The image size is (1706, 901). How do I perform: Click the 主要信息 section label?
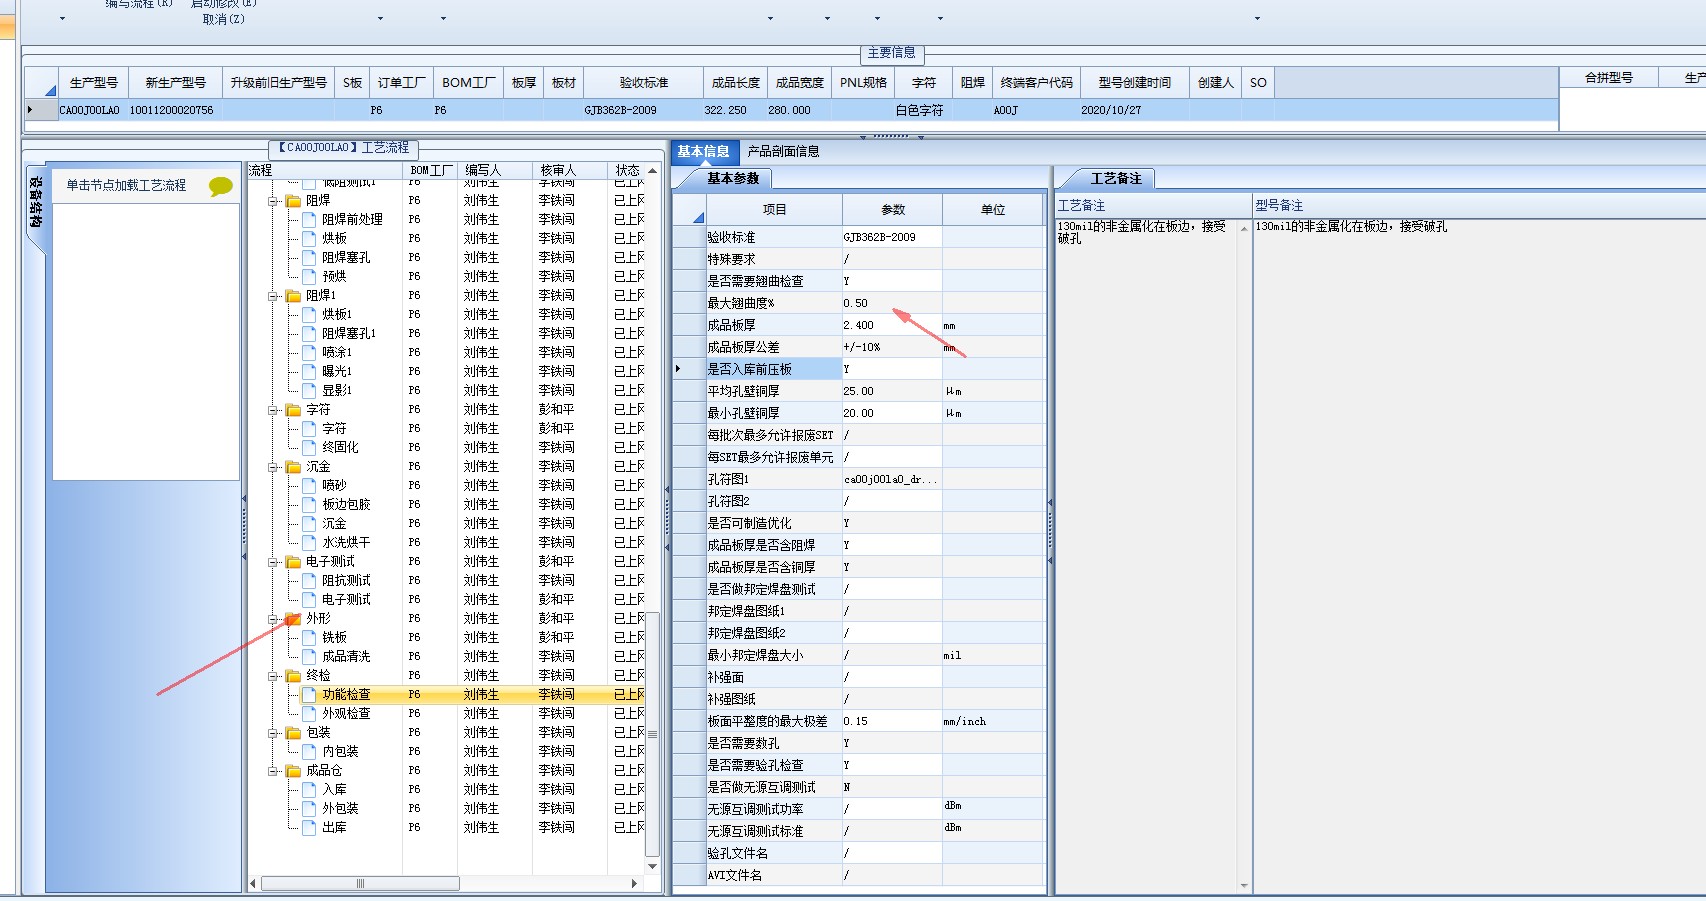891,53
